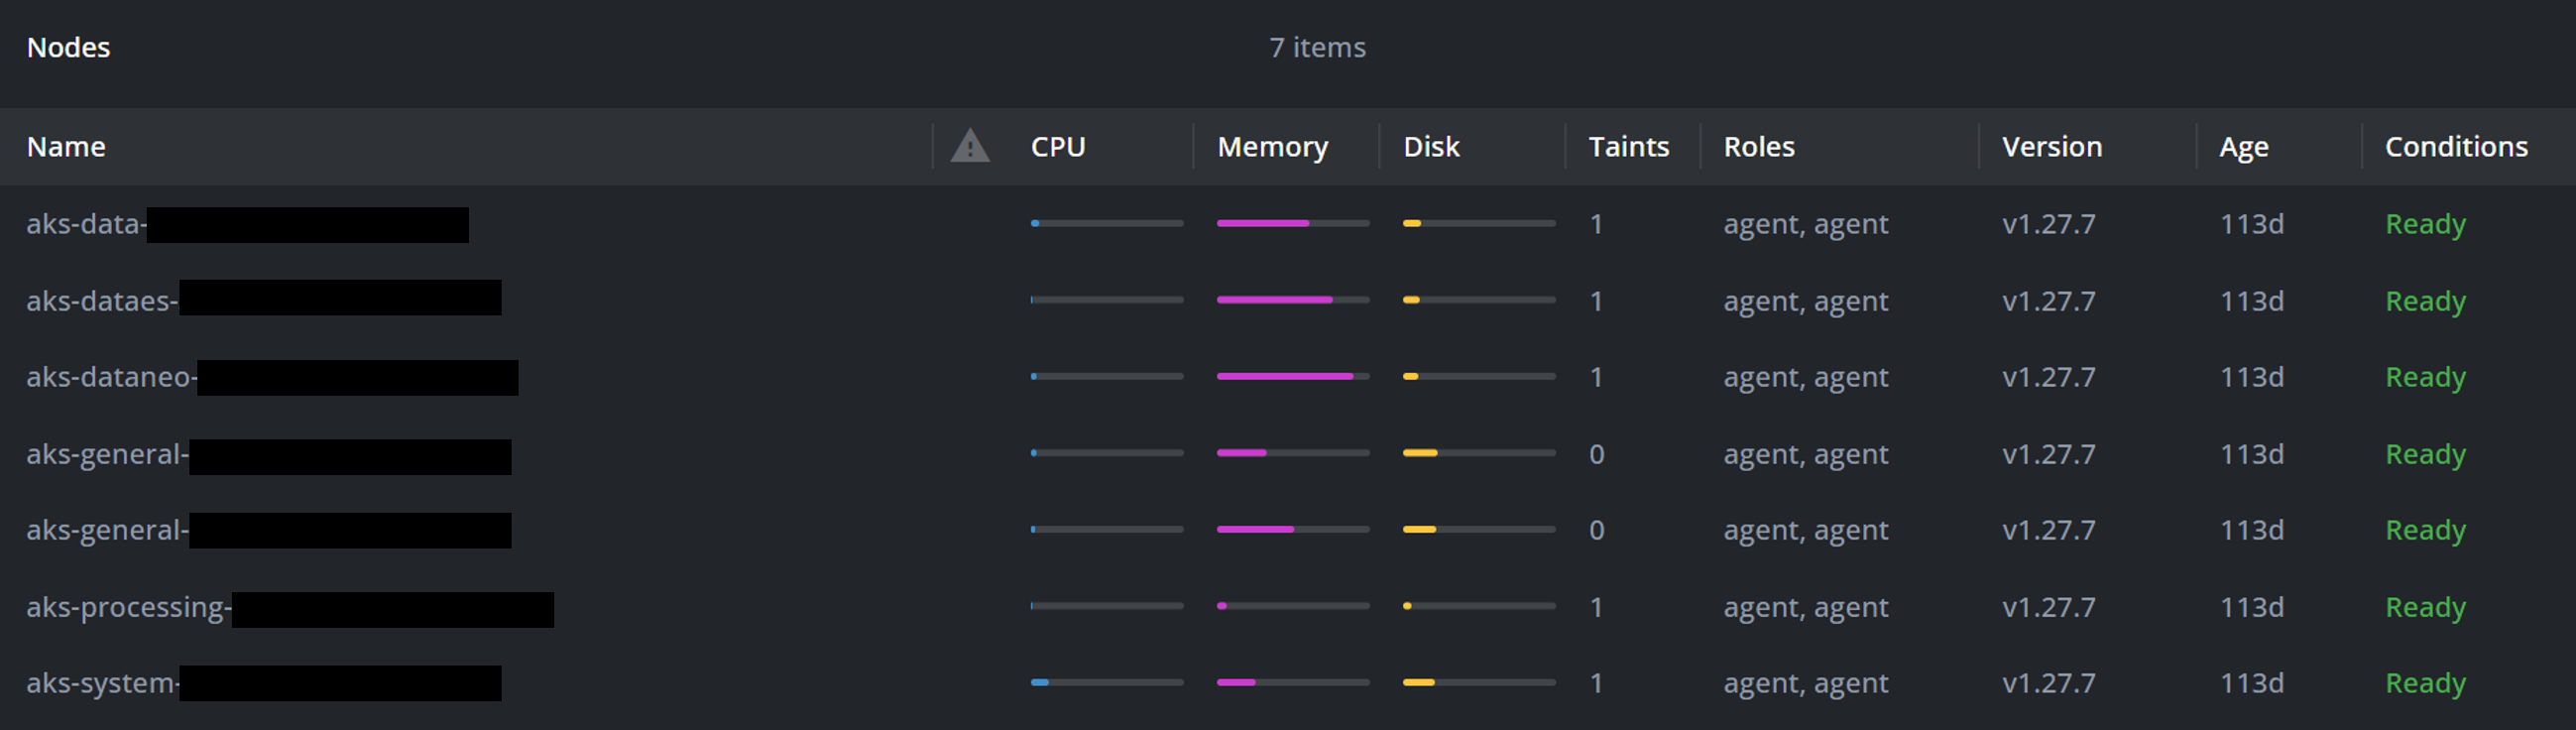Click the Ready condition on aks-general row
This screenshot has width=2576, height=730.
tap(2426, 454)
